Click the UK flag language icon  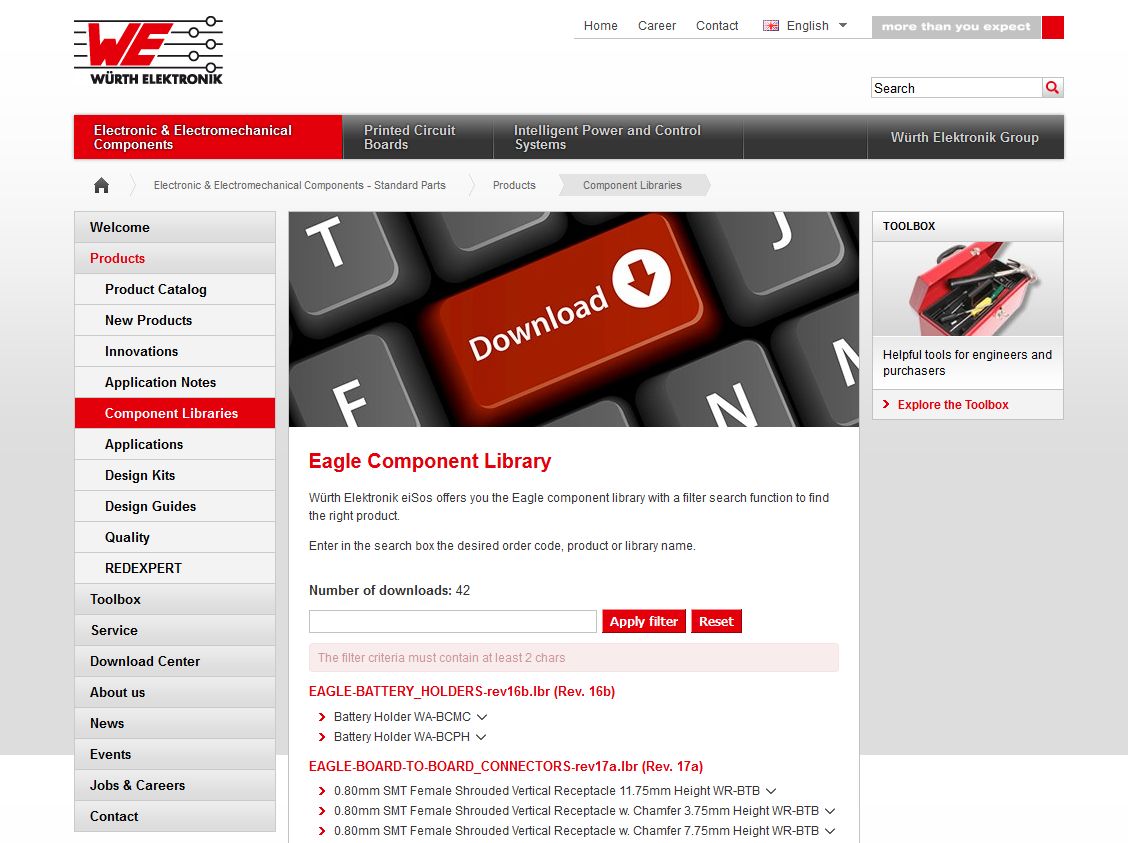click(770, 26)
